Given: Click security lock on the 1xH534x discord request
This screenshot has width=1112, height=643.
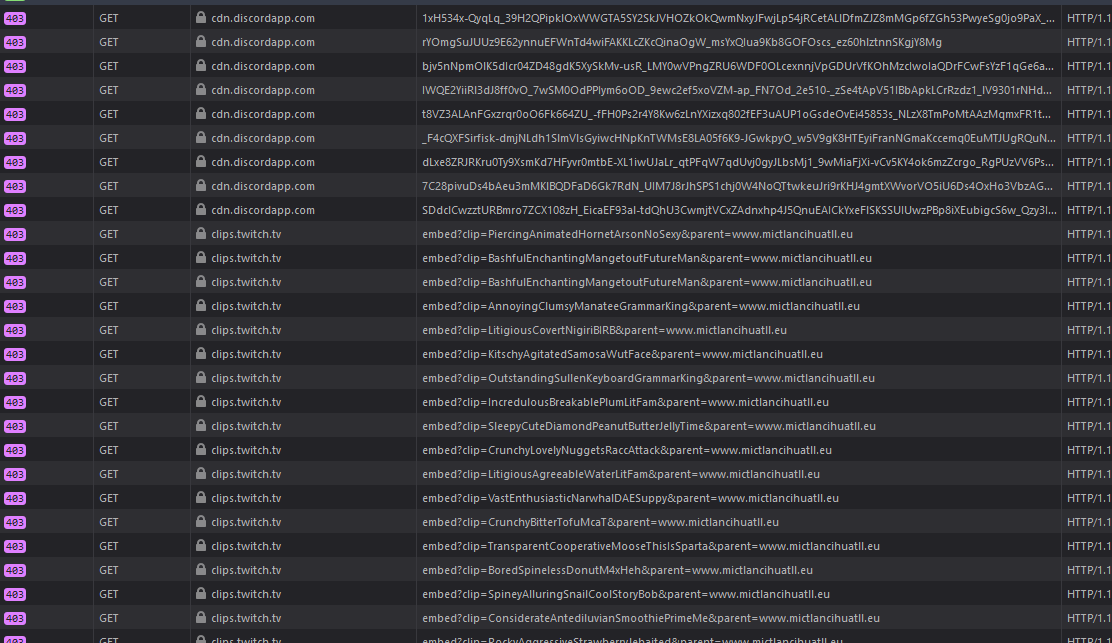Looking at the screenshot, I should 201,18.
